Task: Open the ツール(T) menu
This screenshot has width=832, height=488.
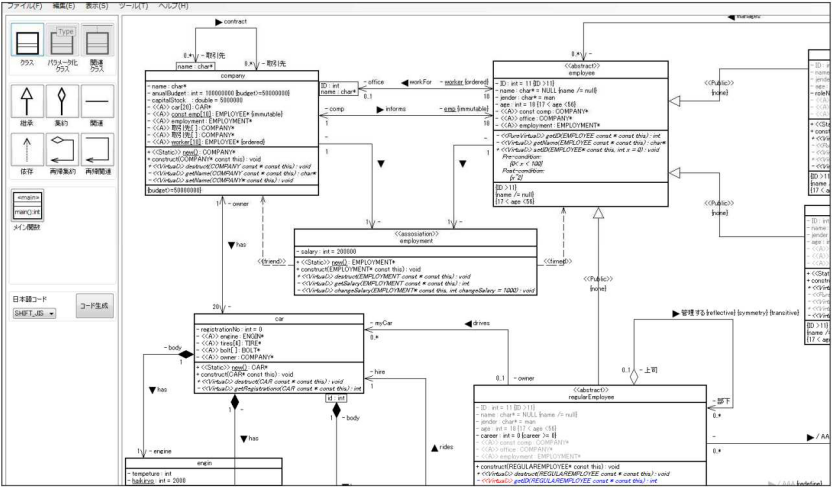Action: (x=133, y=6)
